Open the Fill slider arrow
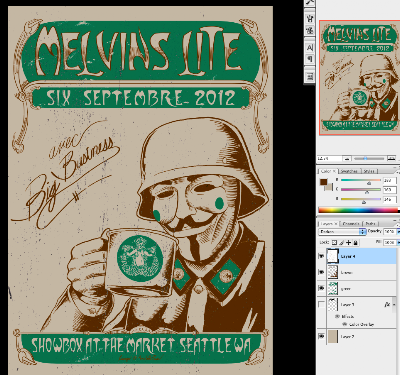The width and height of the screenshot is (400, 375). tap(398, 242)
